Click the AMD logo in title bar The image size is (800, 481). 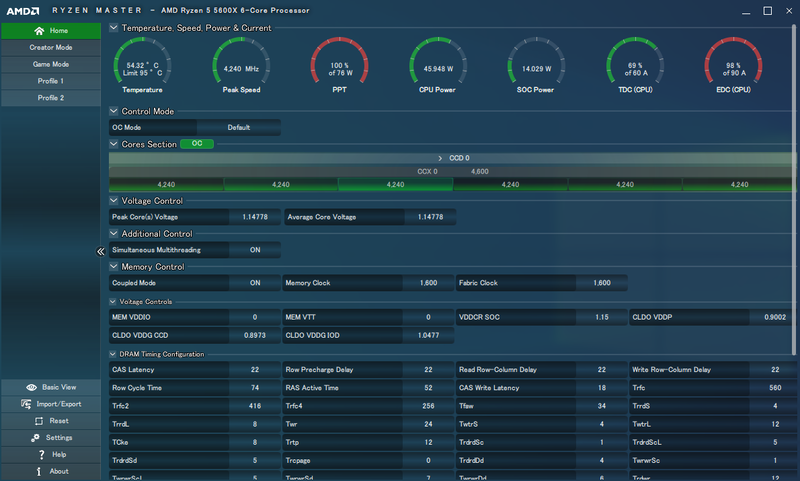point(22,11)
